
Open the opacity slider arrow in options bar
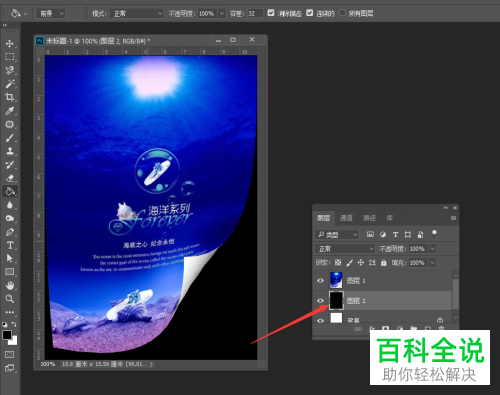(x=222, y=14)
